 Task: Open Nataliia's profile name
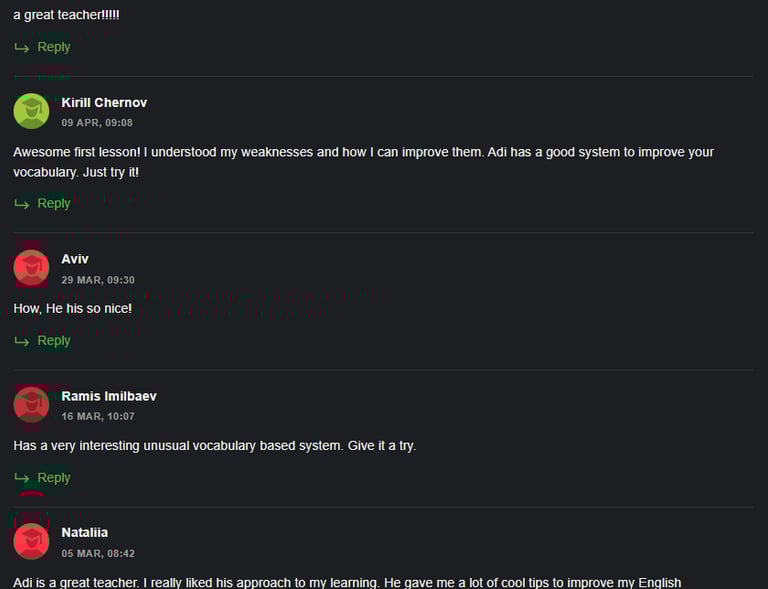pos(85,532)
